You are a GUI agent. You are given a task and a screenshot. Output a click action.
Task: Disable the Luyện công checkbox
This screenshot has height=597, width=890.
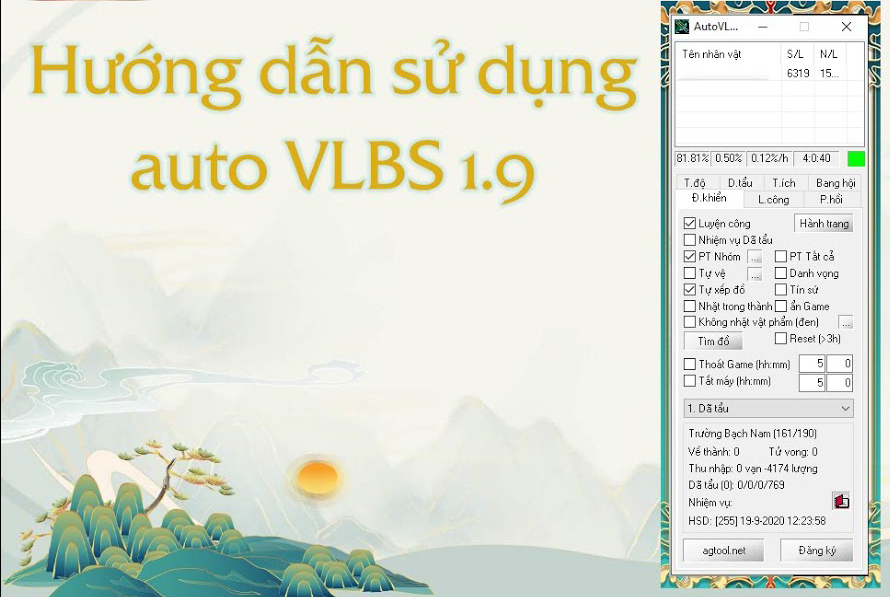[x=690, y=224]
